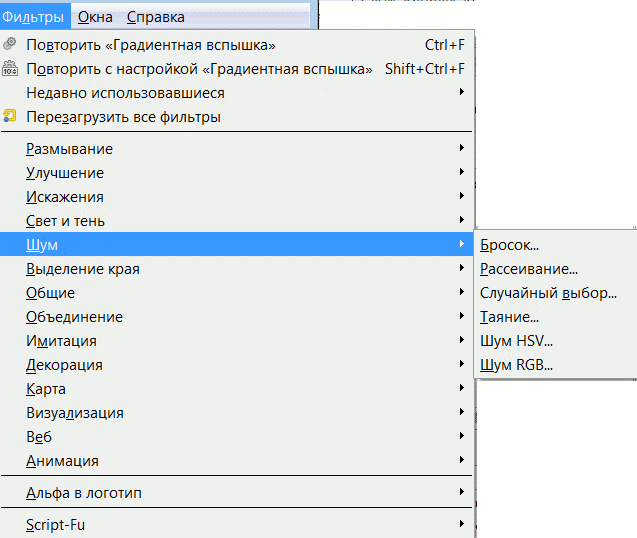Expand the «Размывание» submenu
Image resolution: width=637 pixels, height=538 pixels.
(70, 149)
